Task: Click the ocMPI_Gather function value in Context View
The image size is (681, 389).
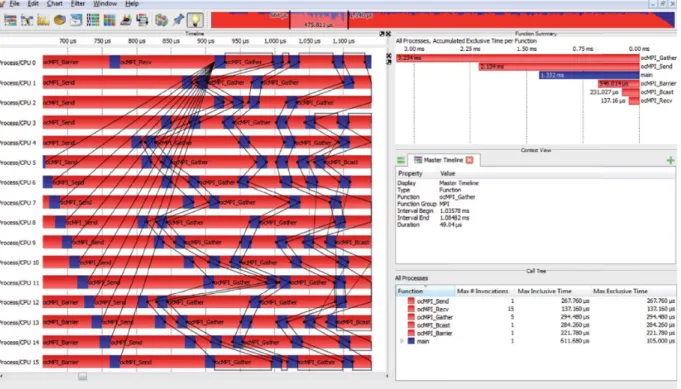Action: pyautogui.click(x=457, y=197)
